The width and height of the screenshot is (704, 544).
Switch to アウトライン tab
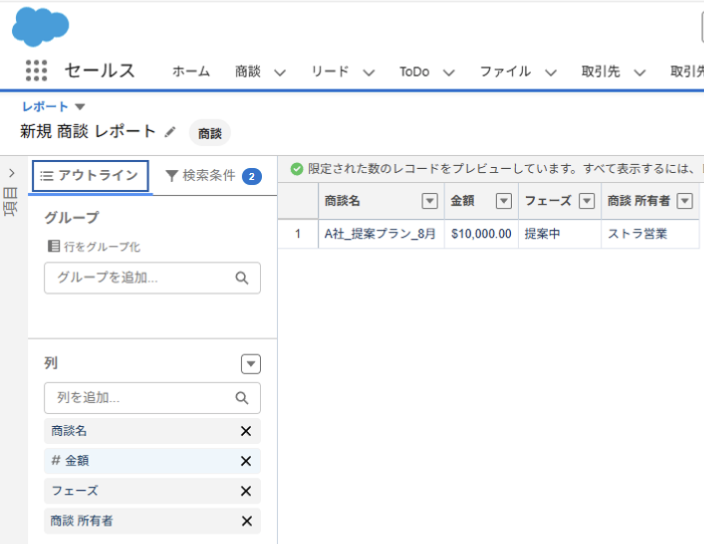[90, 176]
